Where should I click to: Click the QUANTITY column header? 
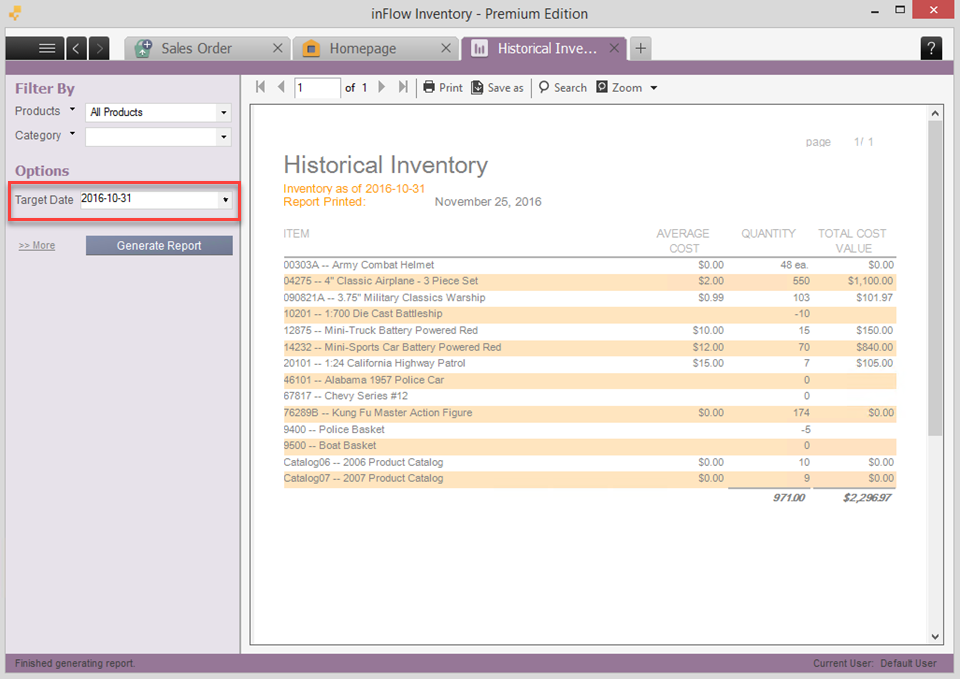click(x=768, y=234)
